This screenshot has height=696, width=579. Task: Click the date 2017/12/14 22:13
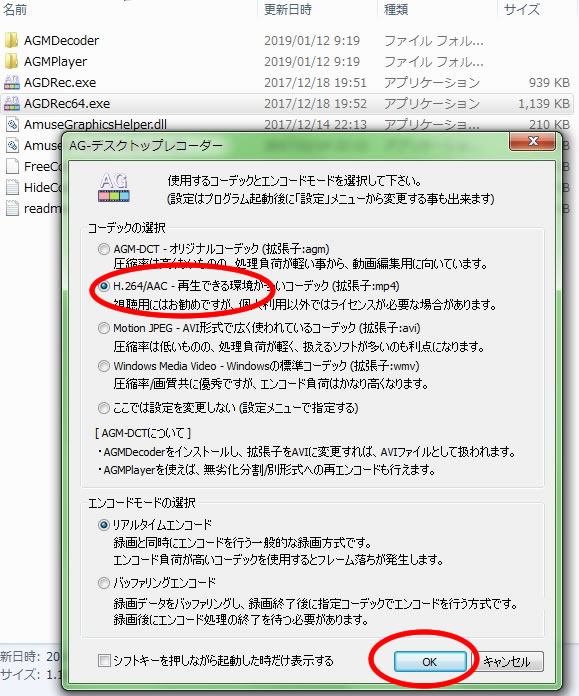pos(315,125)
